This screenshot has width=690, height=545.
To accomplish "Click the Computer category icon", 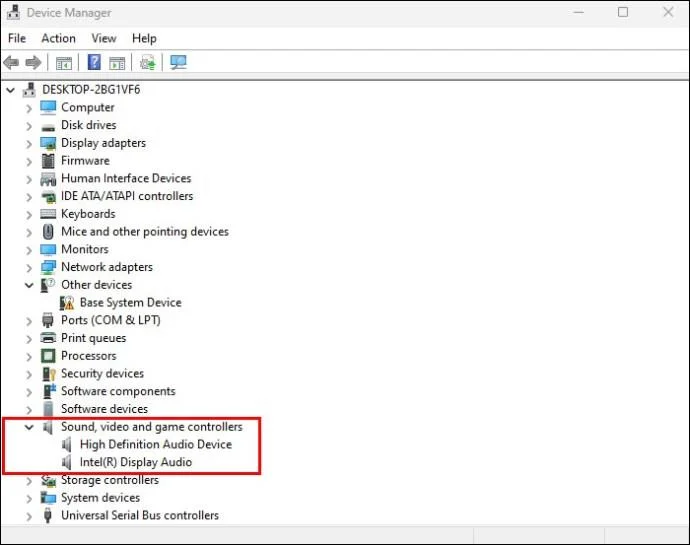I will (x=48, y=107).
